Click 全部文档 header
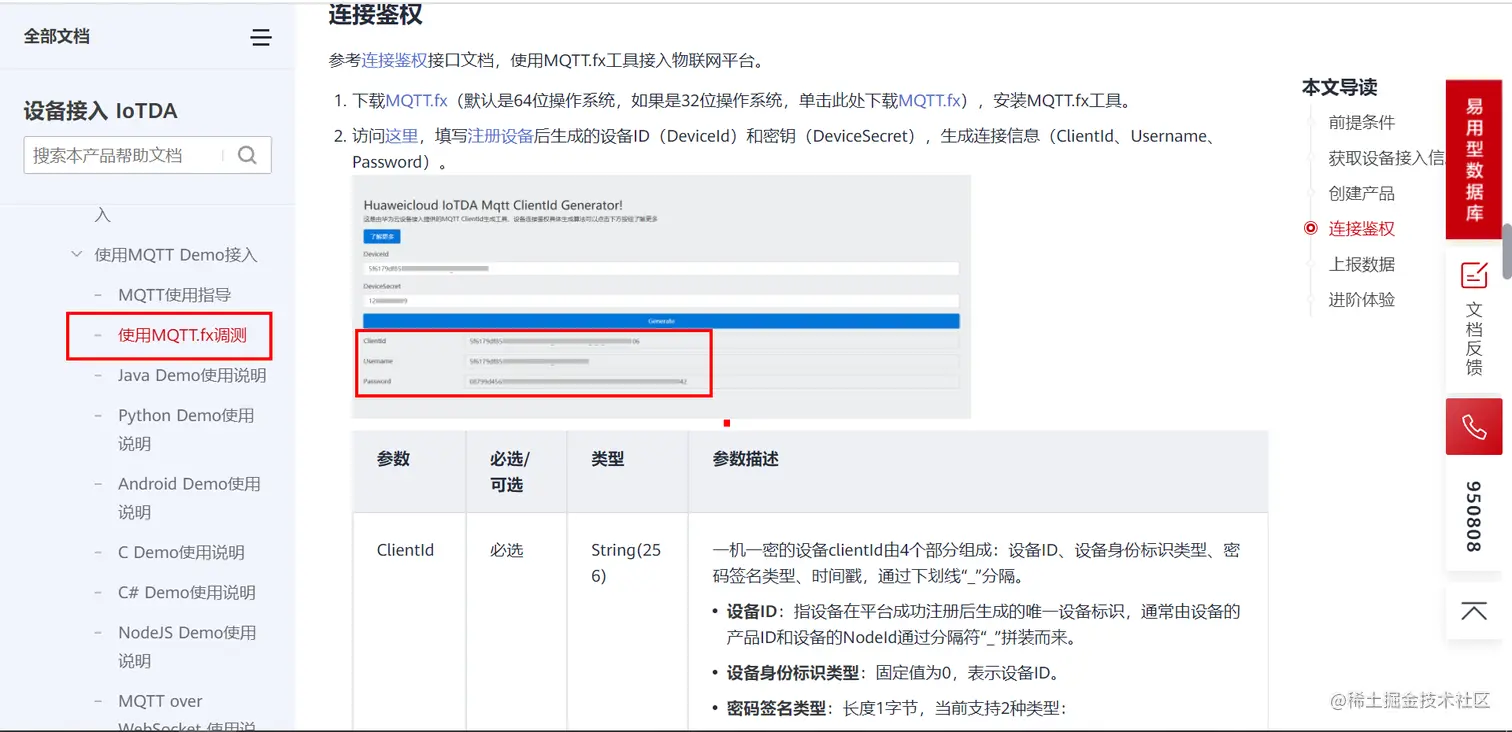 tap(57, 37)
